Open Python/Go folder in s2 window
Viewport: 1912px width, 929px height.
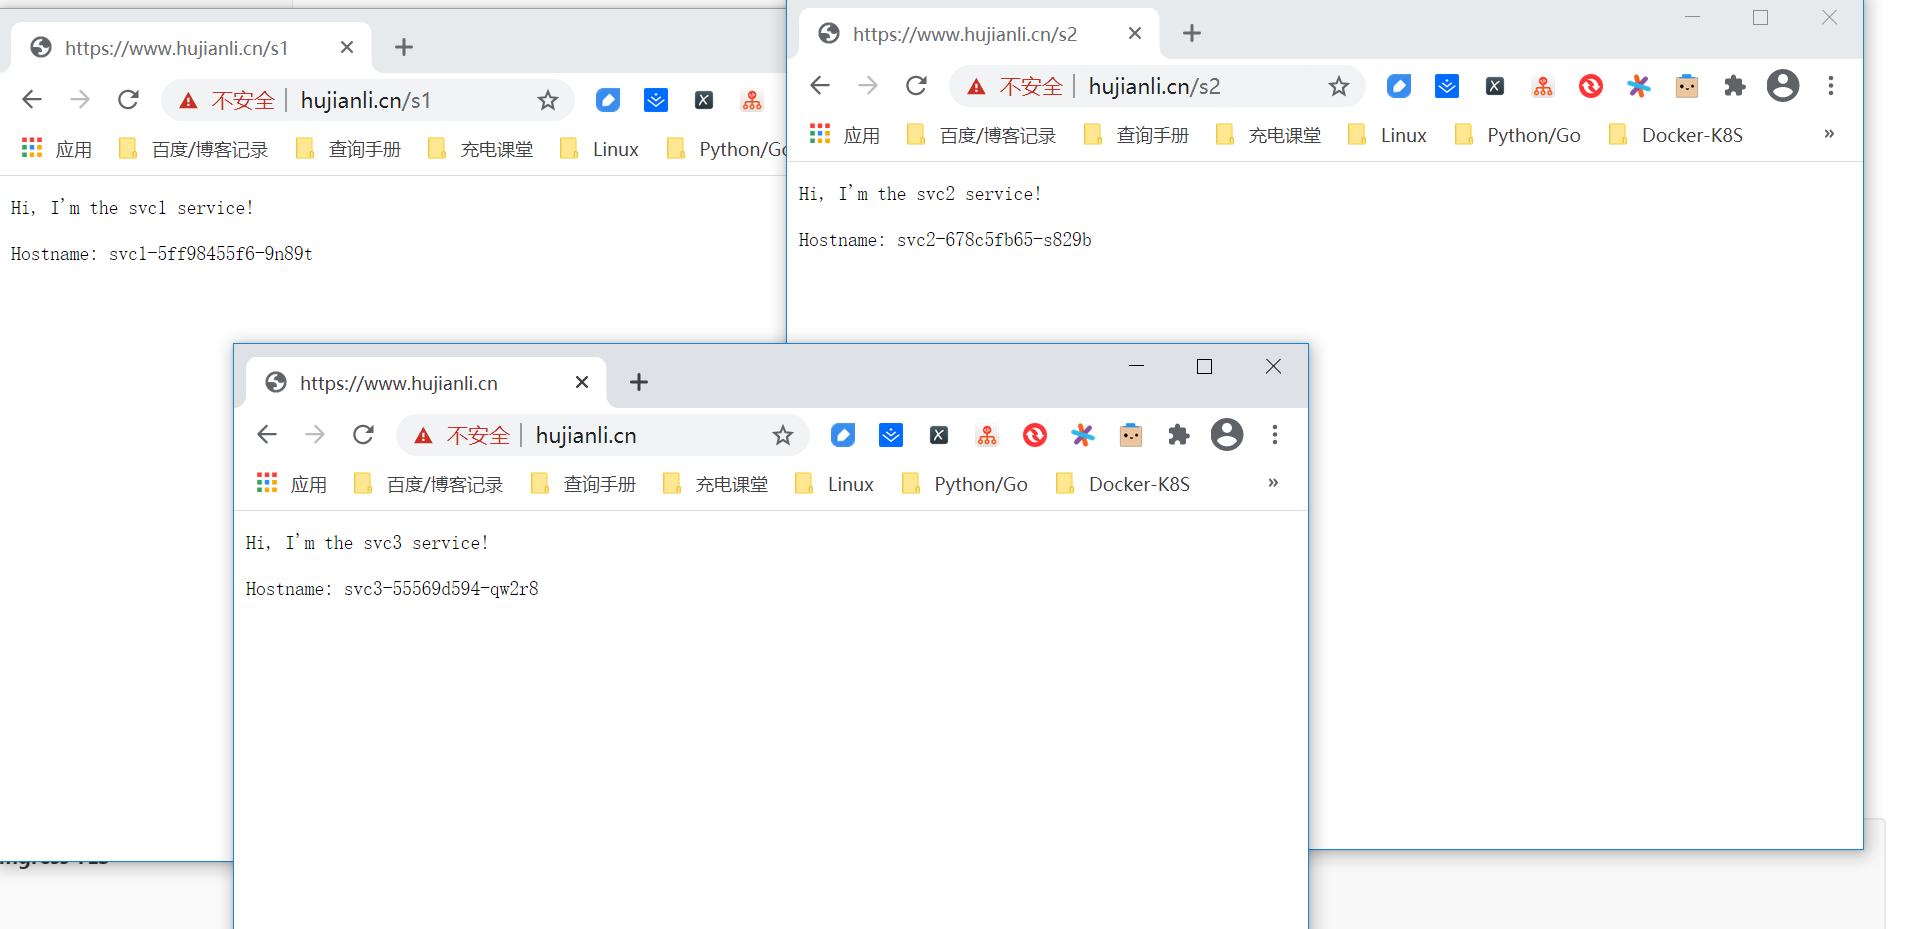[x=1518, y=135]
